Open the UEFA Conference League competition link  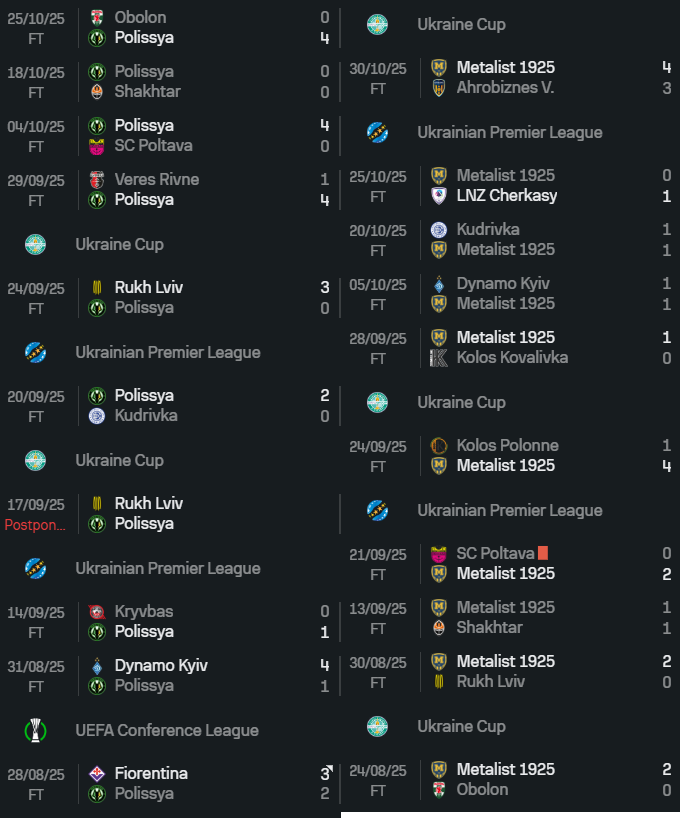click(x=166, y=730)
